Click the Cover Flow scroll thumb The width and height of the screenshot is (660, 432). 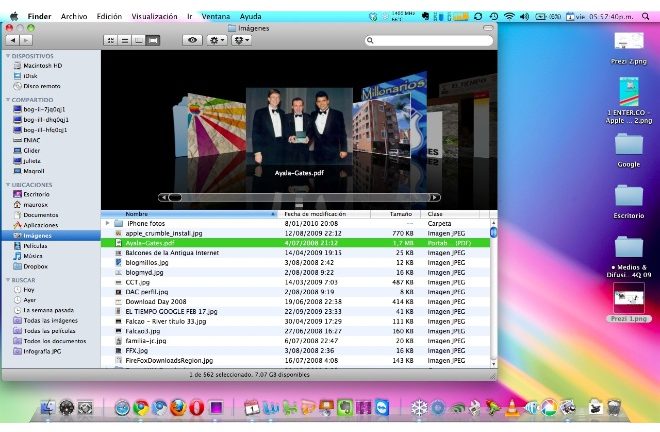[175, 197]
